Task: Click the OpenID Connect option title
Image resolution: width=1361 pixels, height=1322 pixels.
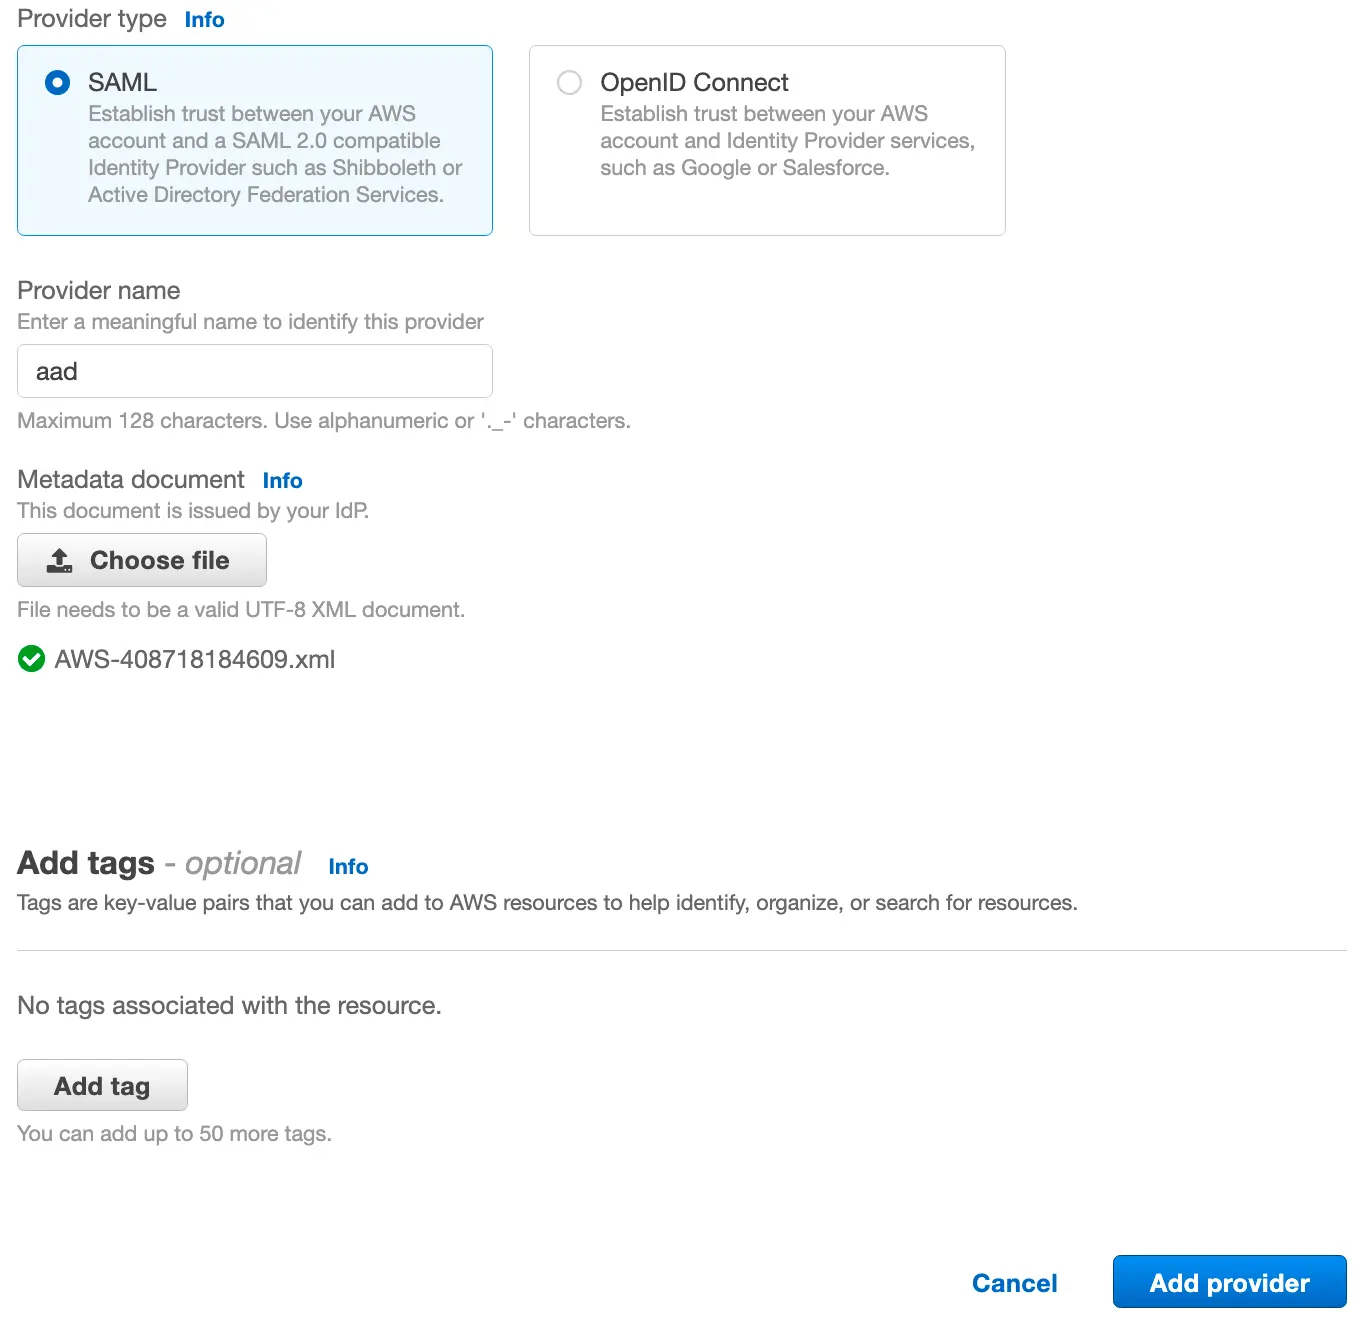Action: click(694, 82)
